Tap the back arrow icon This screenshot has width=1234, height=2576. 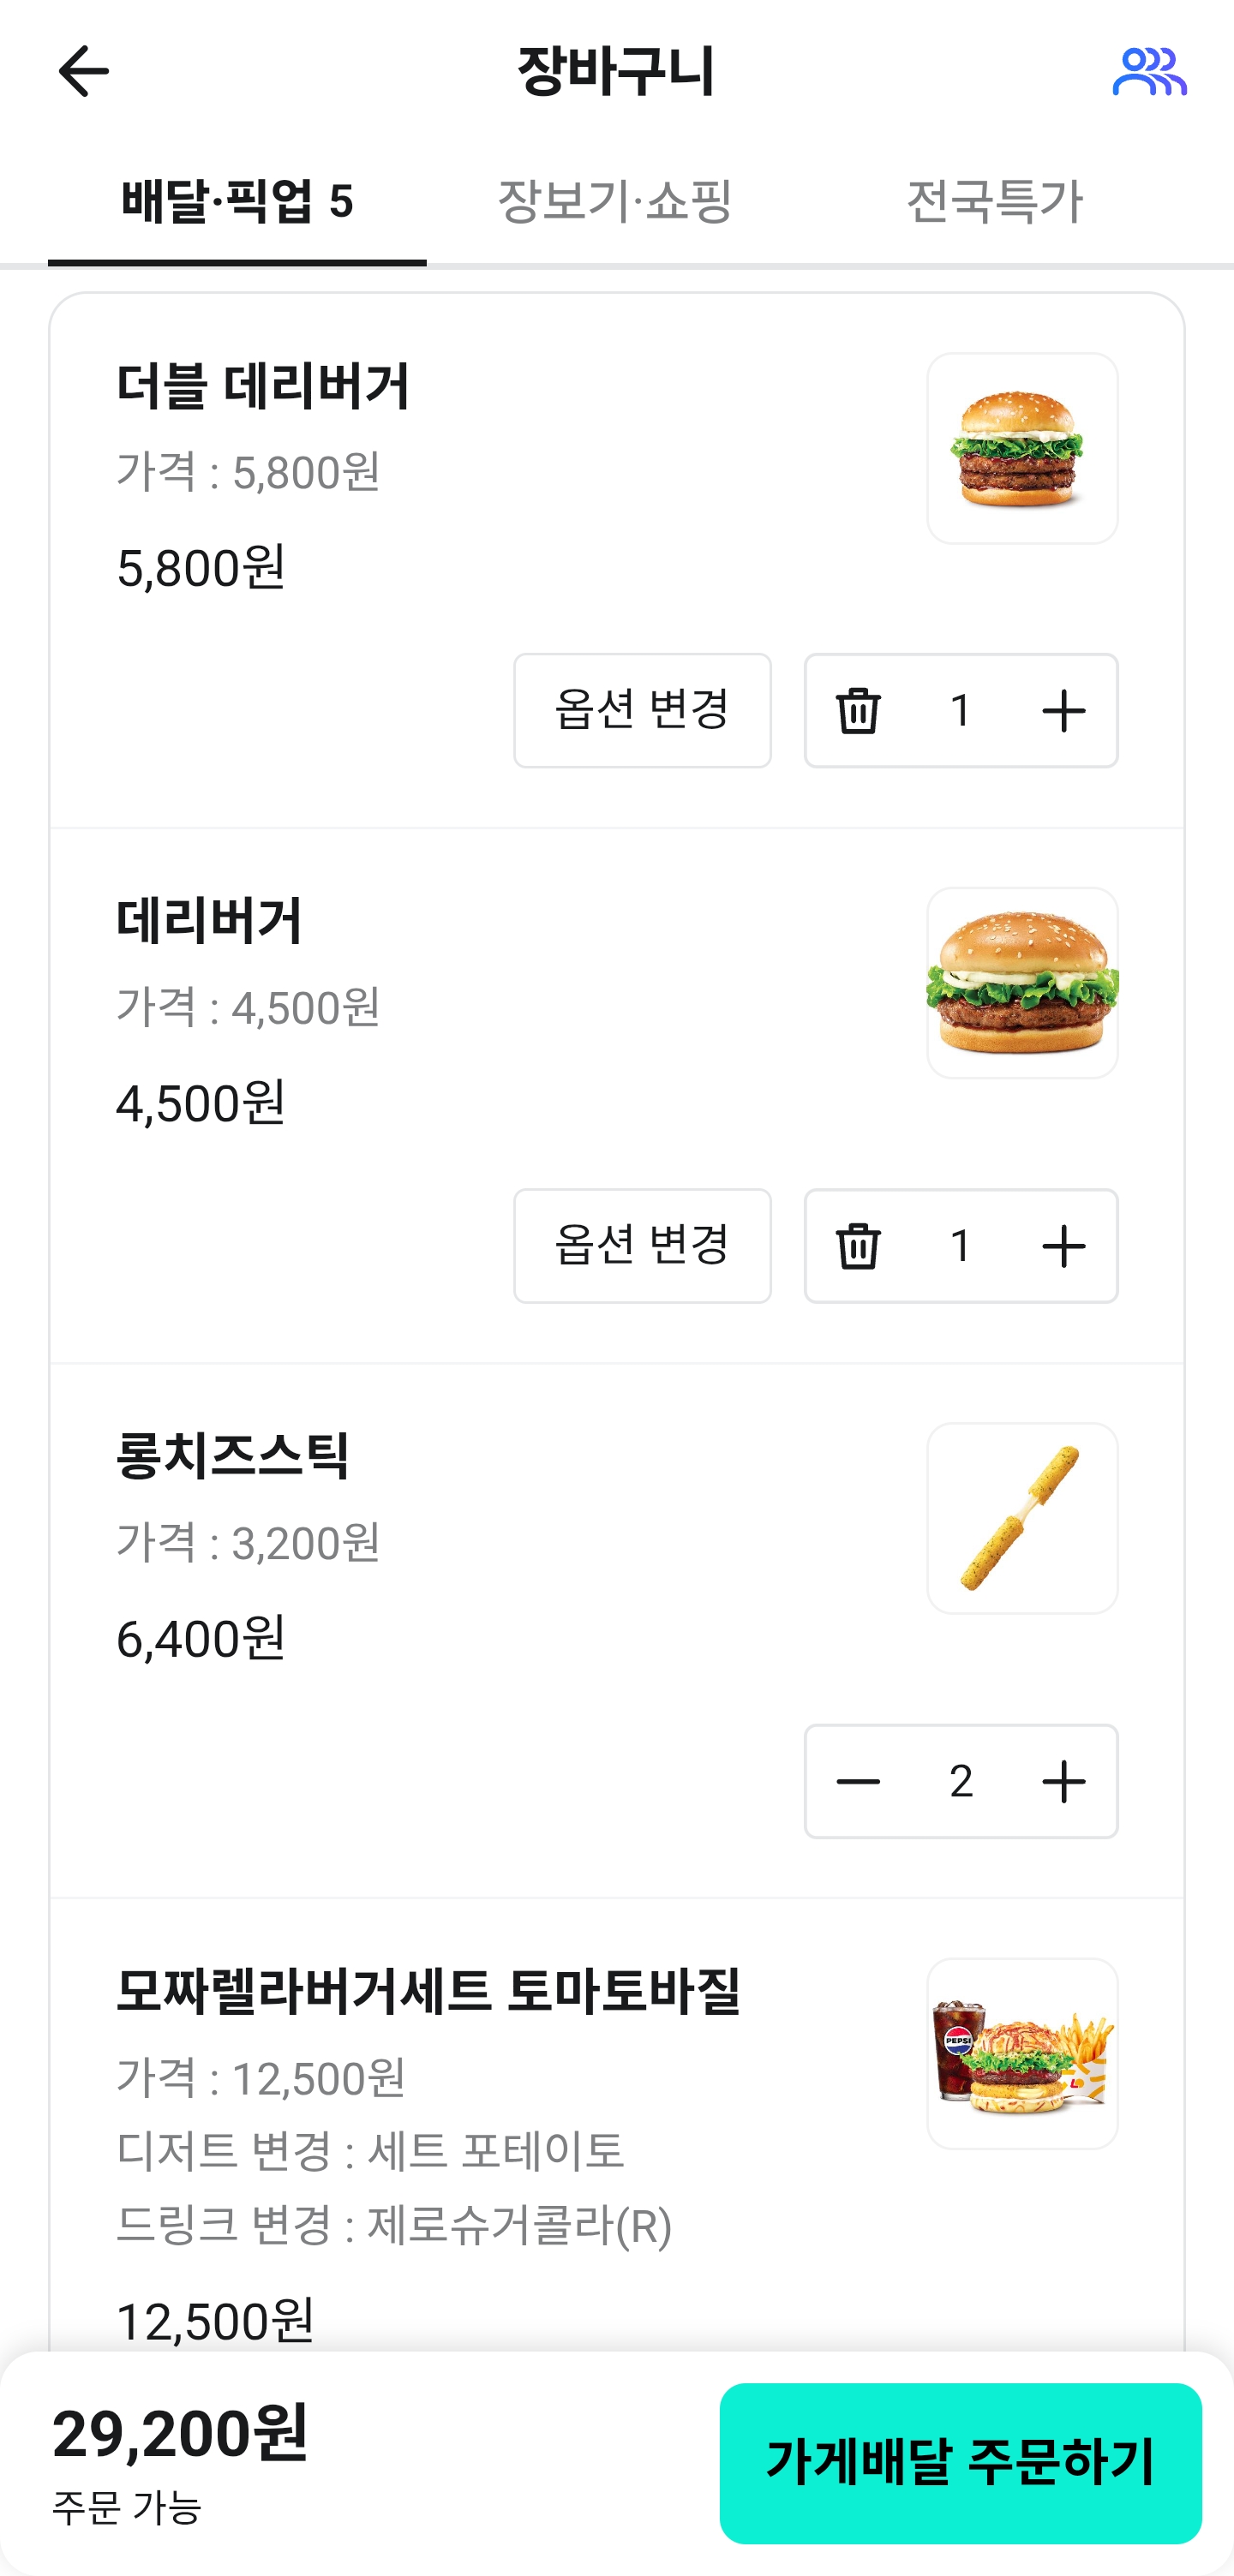[83, 72]
